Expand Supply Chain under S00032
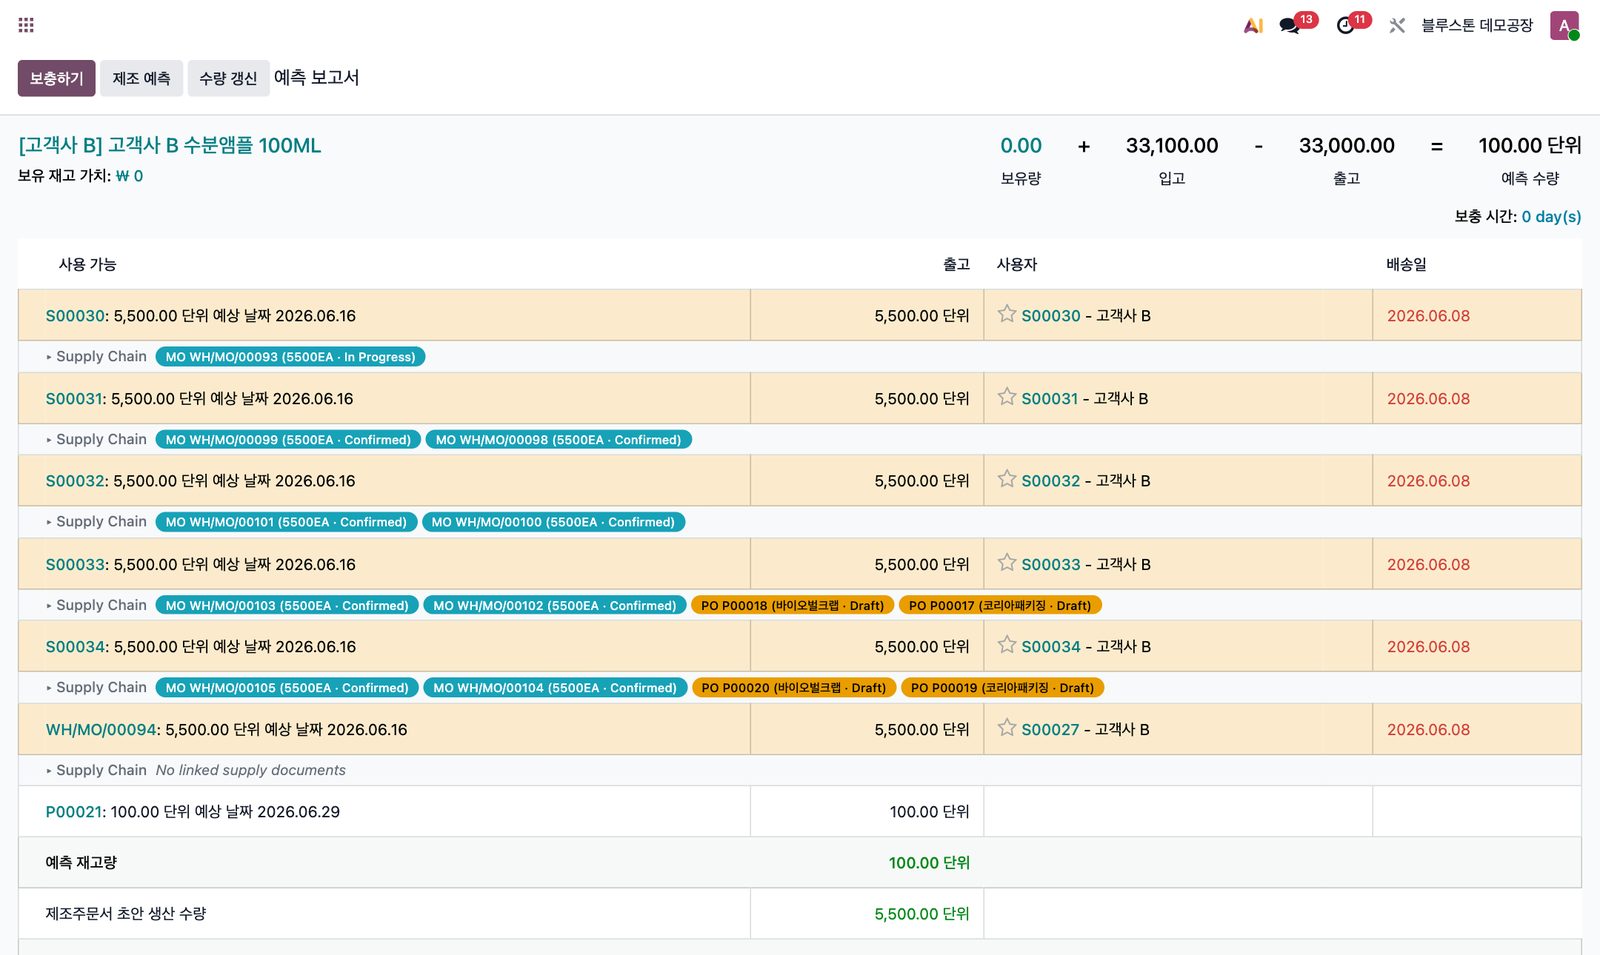 coord(96,522)
